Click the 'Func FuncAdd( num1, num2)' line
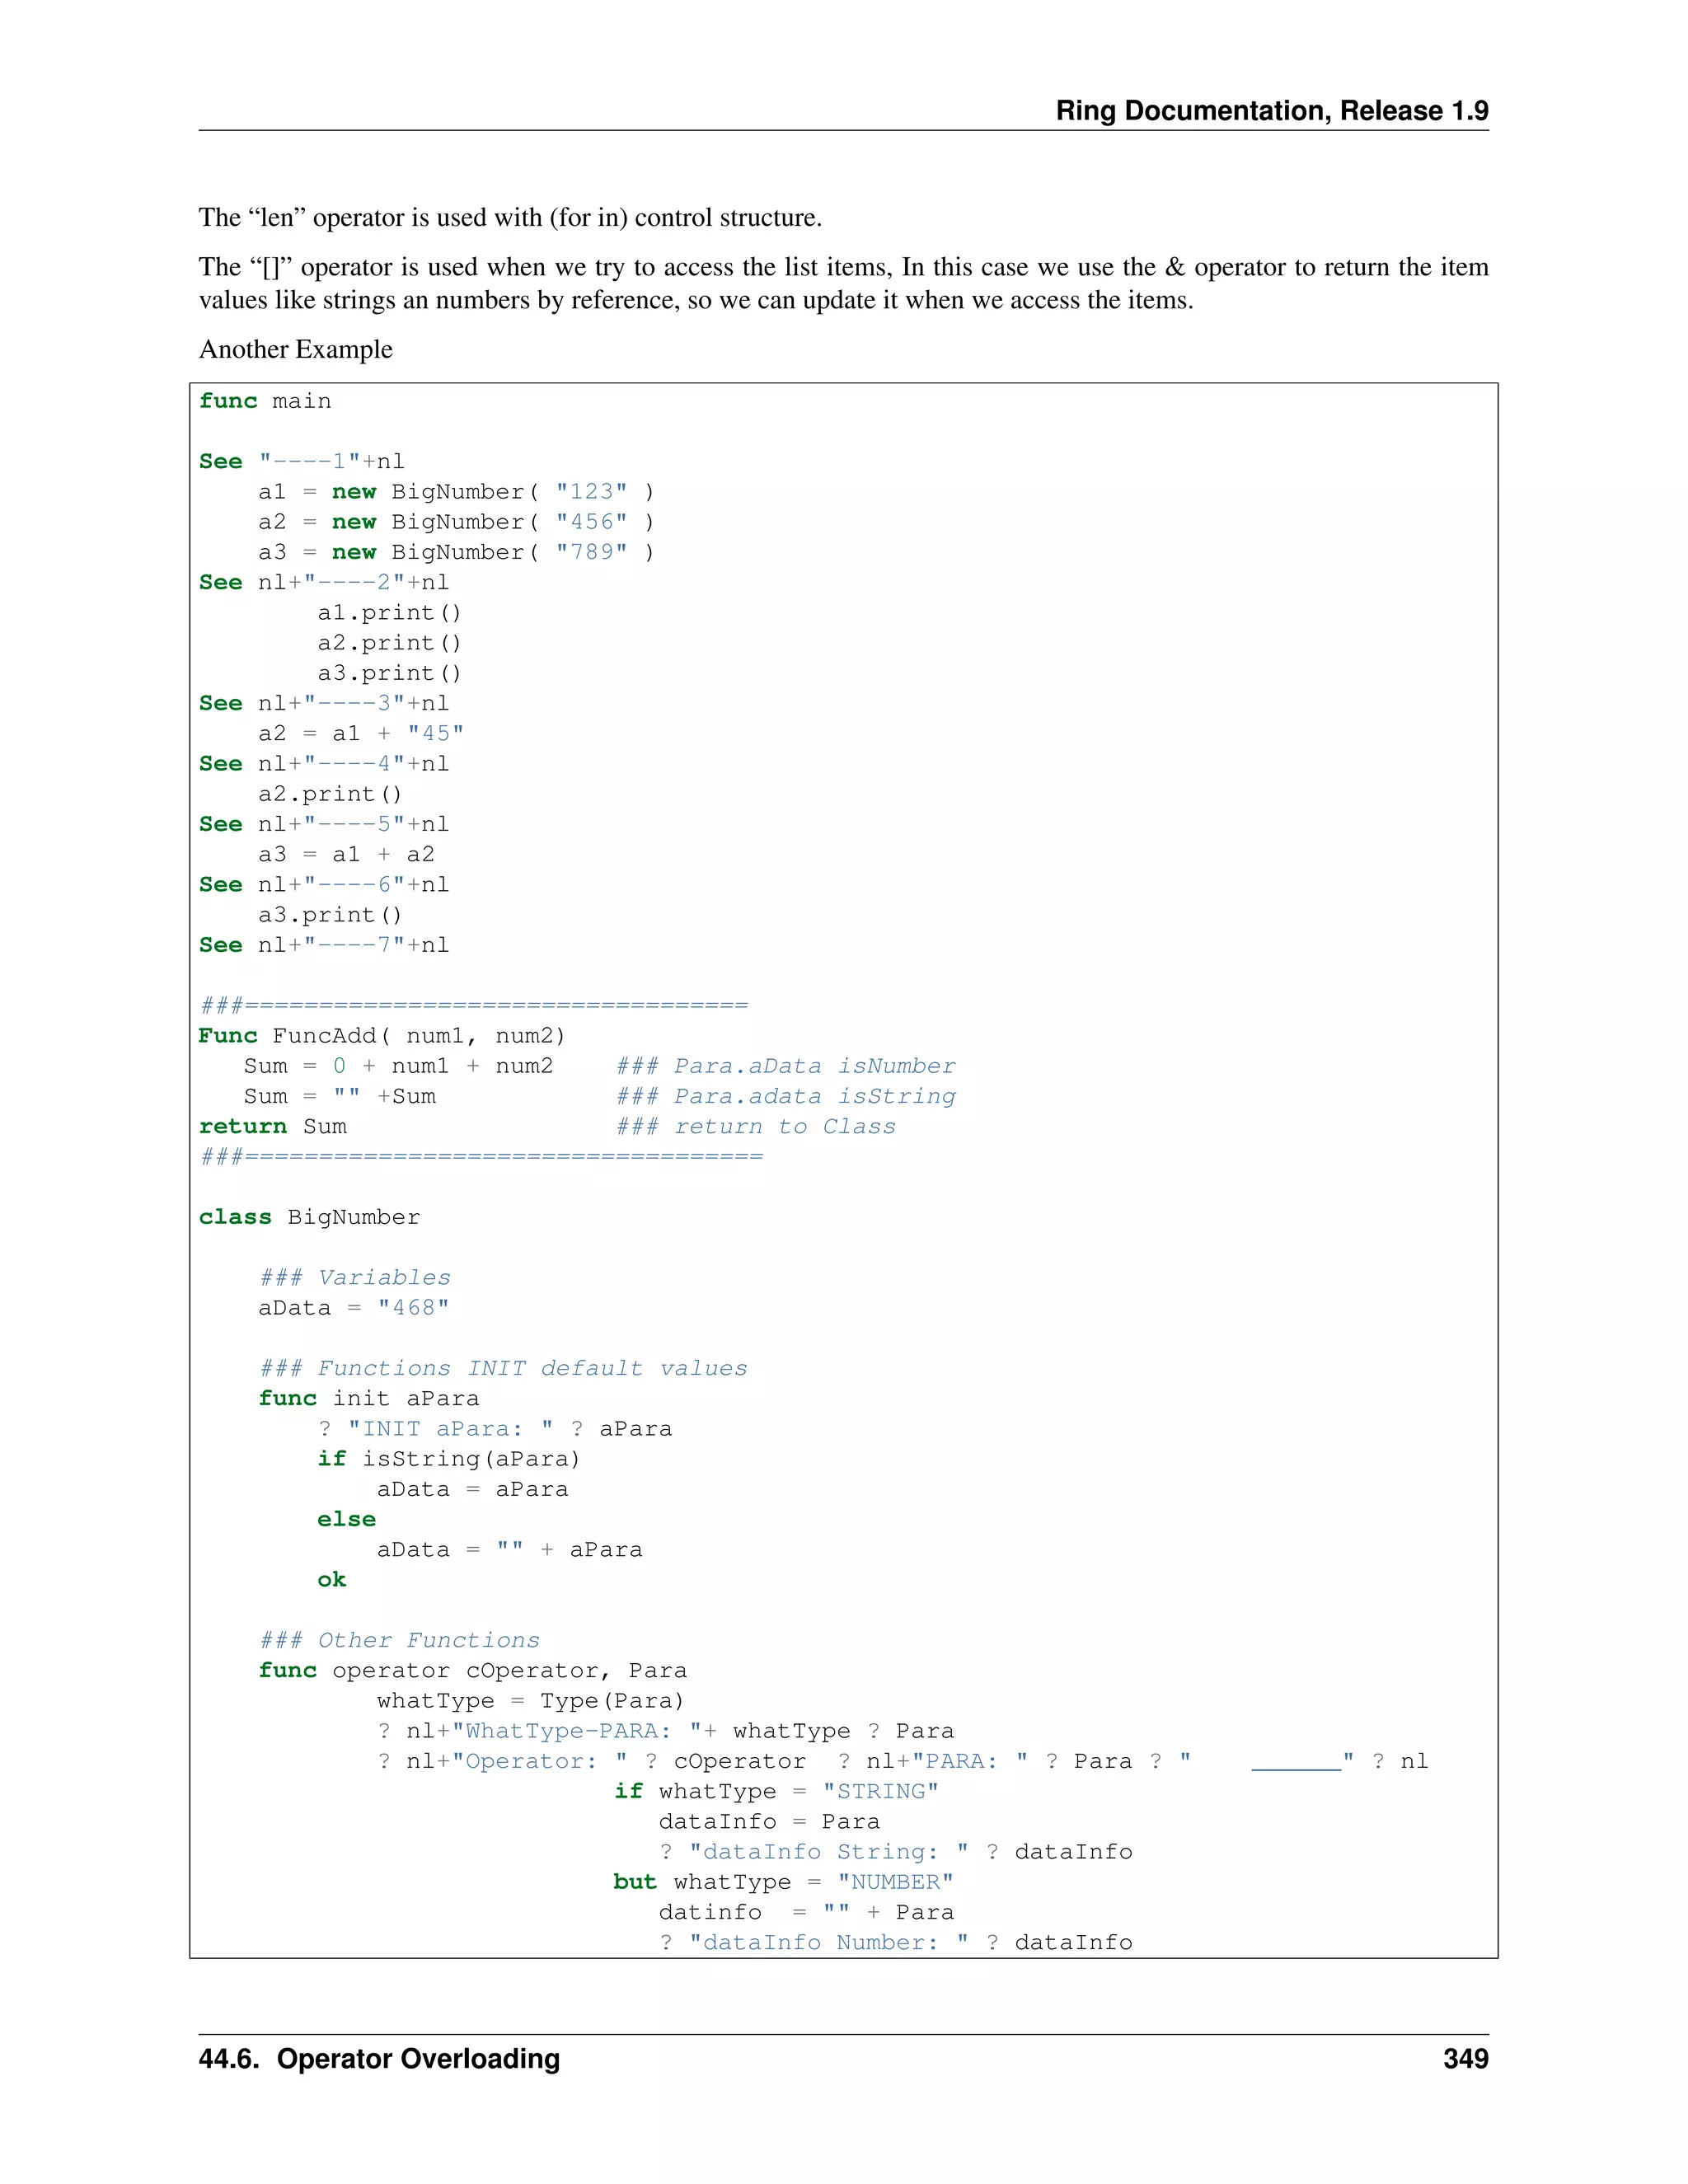 (381, 1035)
